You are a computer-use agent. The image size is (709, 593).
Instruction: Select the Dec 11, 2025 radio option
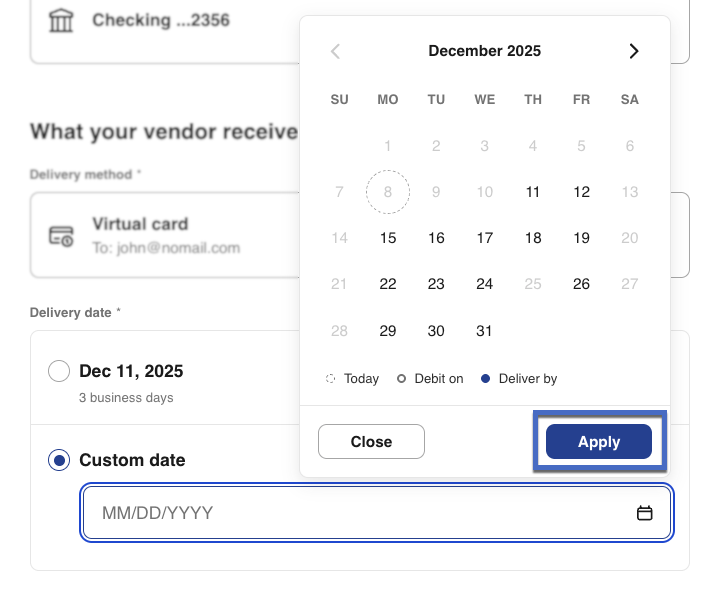(x=59, y=372)
